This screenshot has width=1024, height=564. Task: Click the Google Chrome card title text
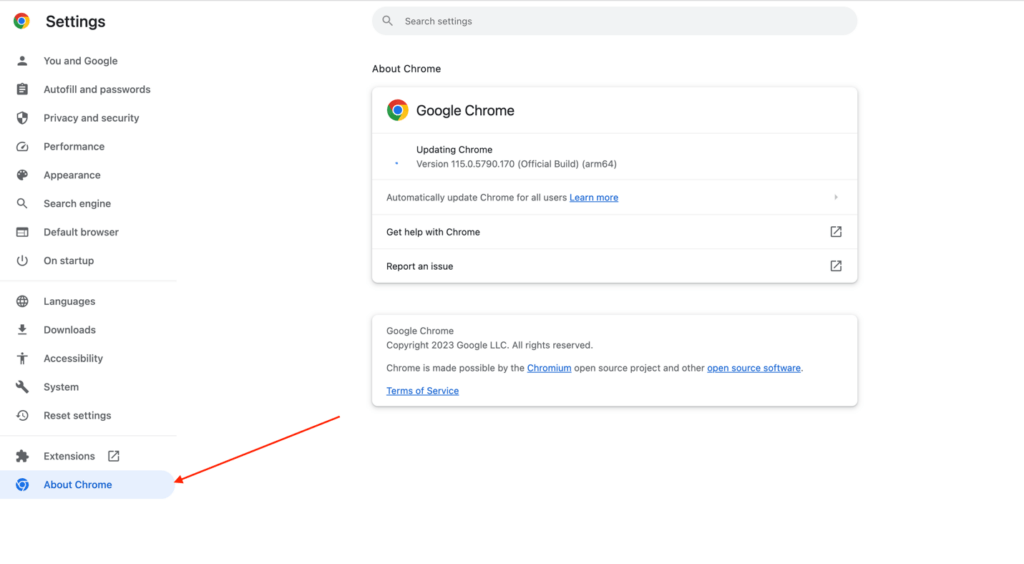(465, 110)
